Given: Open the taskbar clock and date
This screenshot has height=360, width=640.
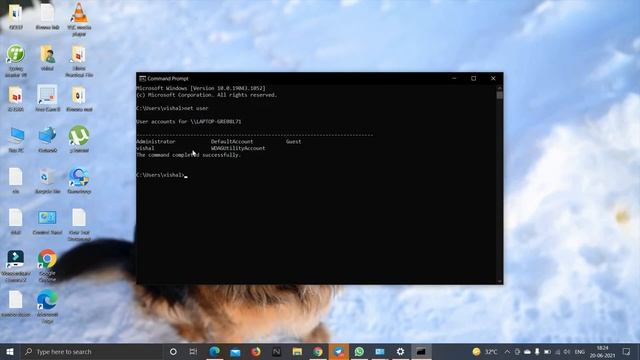Looking at the screenshot, I should click(602, 351).
